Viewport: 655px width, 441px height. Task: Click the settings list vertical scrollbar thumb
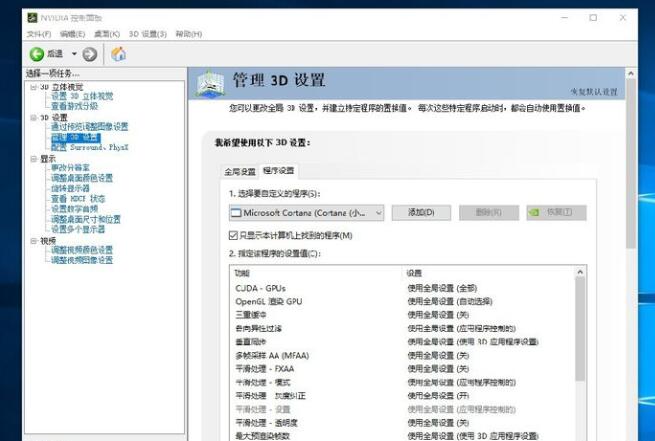tap(580, 329)
